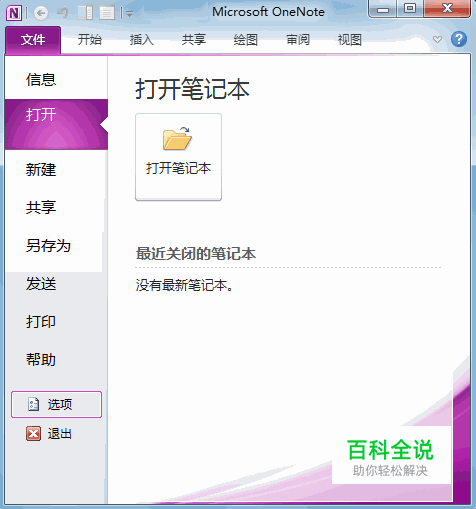Click the 最近关闭的笔记本 heading

(x=196, y=254)
